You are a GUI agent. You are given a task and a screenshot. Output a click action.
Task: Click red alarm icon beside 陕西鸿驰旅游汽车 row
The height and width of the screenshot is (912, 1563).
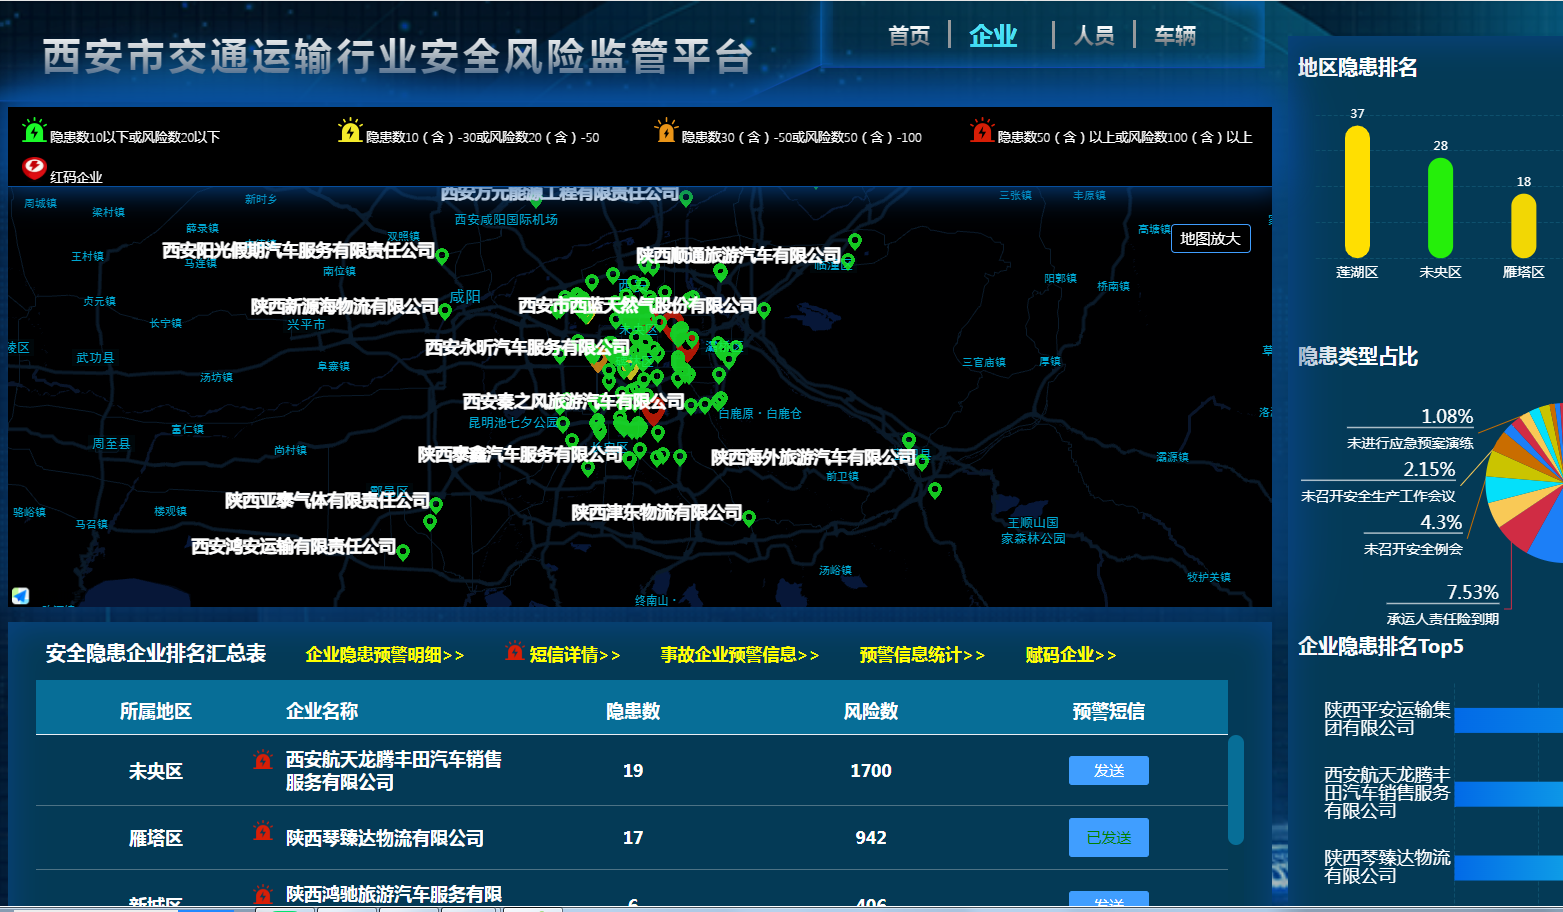[x=263, y=894]
